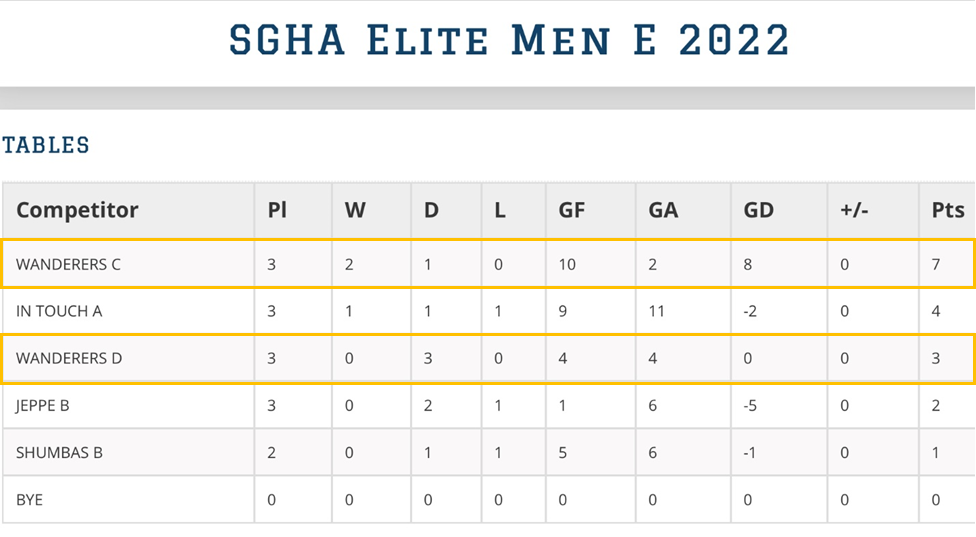Click the W column header
This screenshot has width=976, height=537.
(x=355, y=210)
